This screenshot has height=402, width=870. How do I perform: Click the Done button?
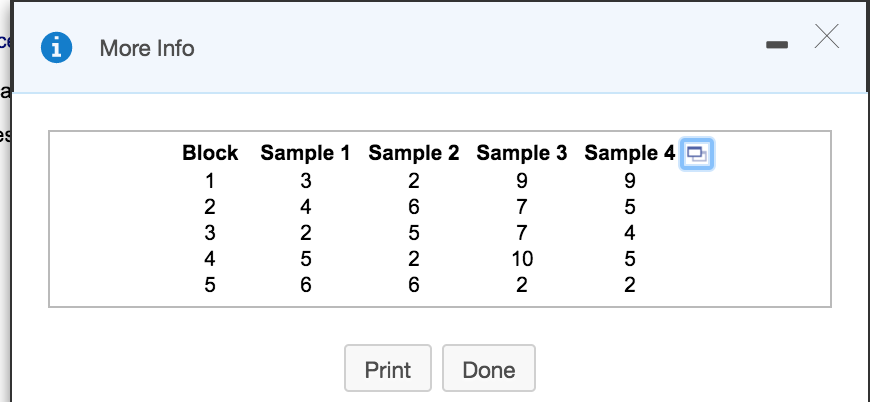point(488,370)
